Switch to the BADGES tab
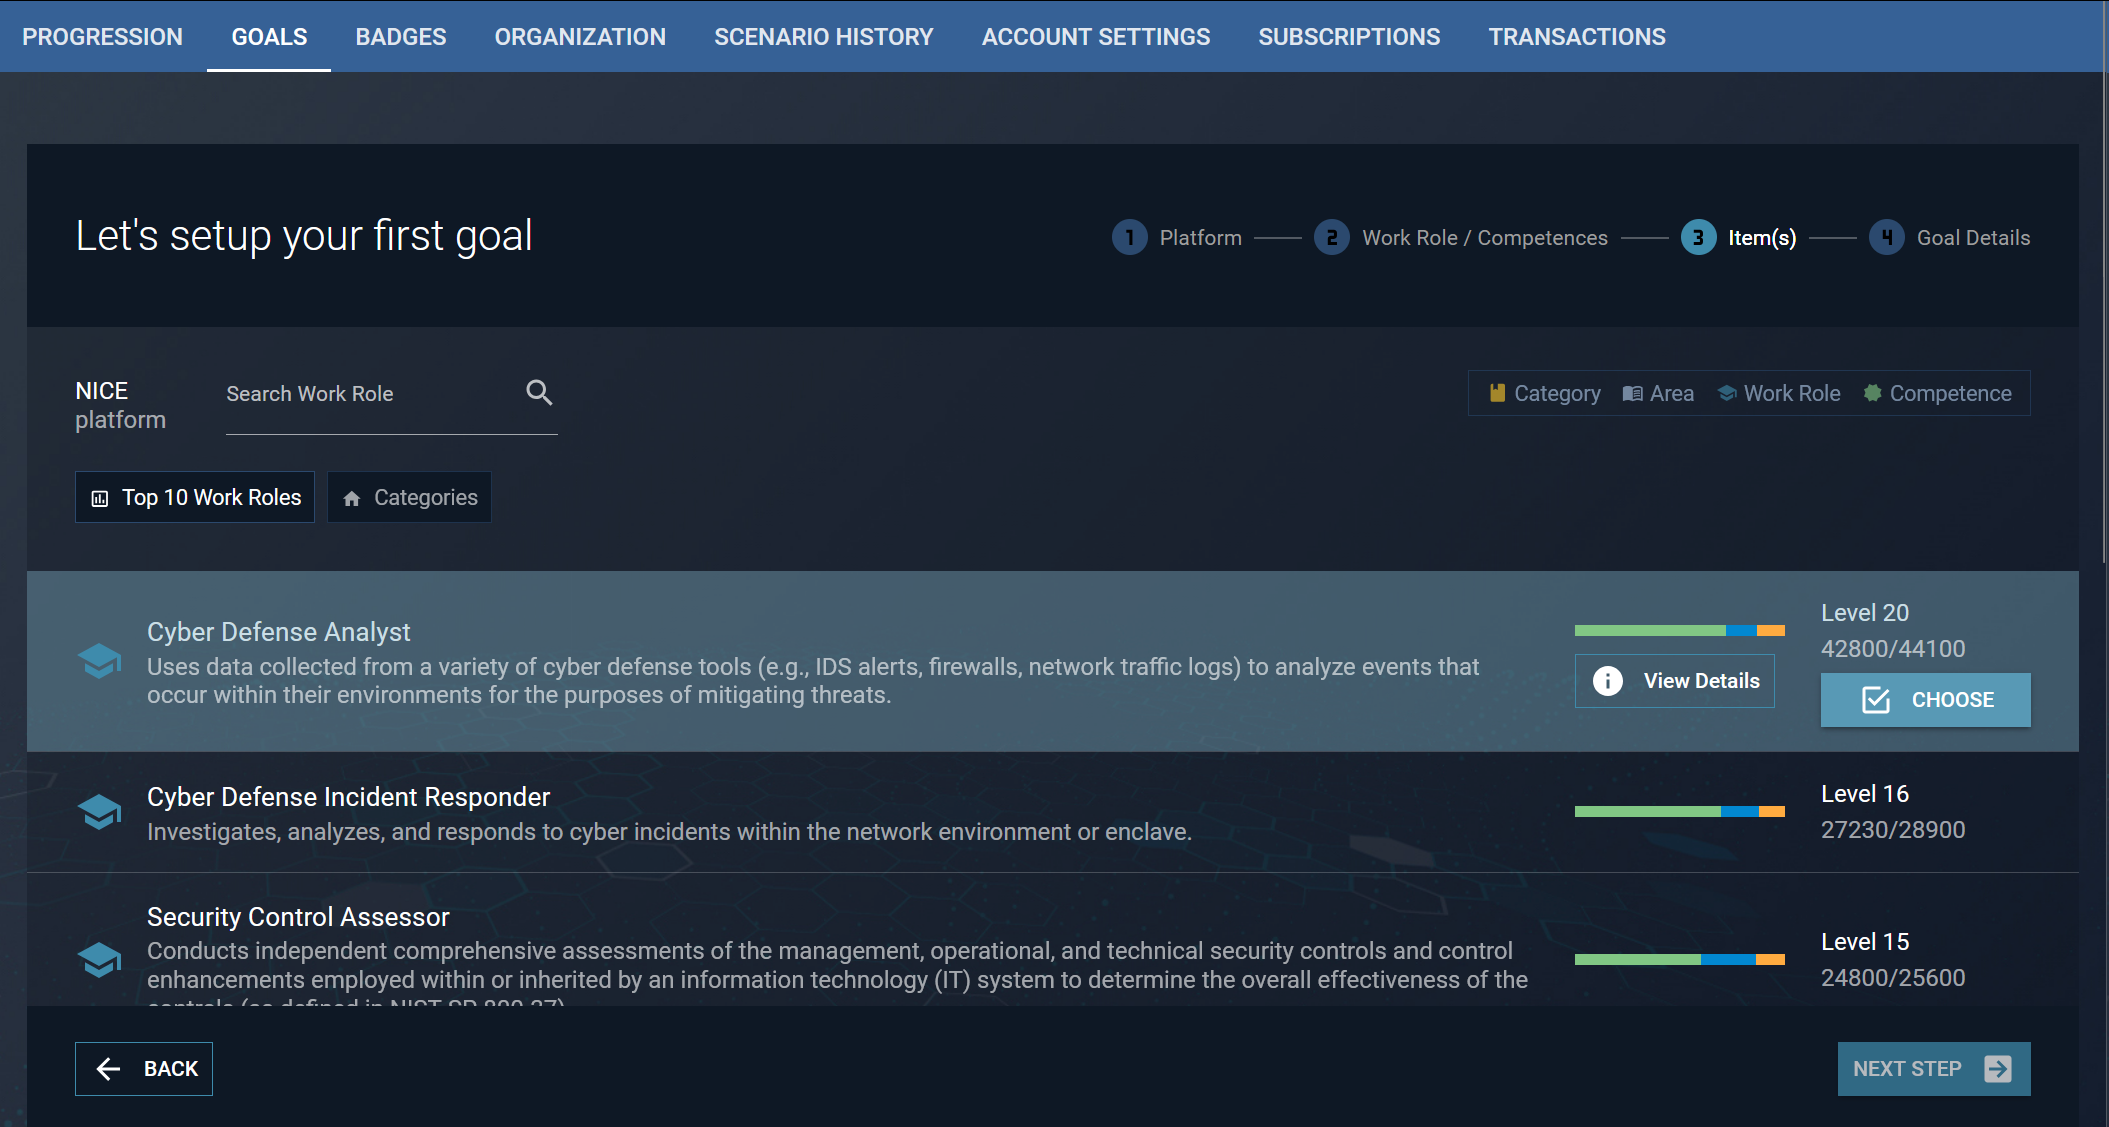The height and width of the screenshot is (1127, 2109). pyautogui.click(x=400, y=36)
